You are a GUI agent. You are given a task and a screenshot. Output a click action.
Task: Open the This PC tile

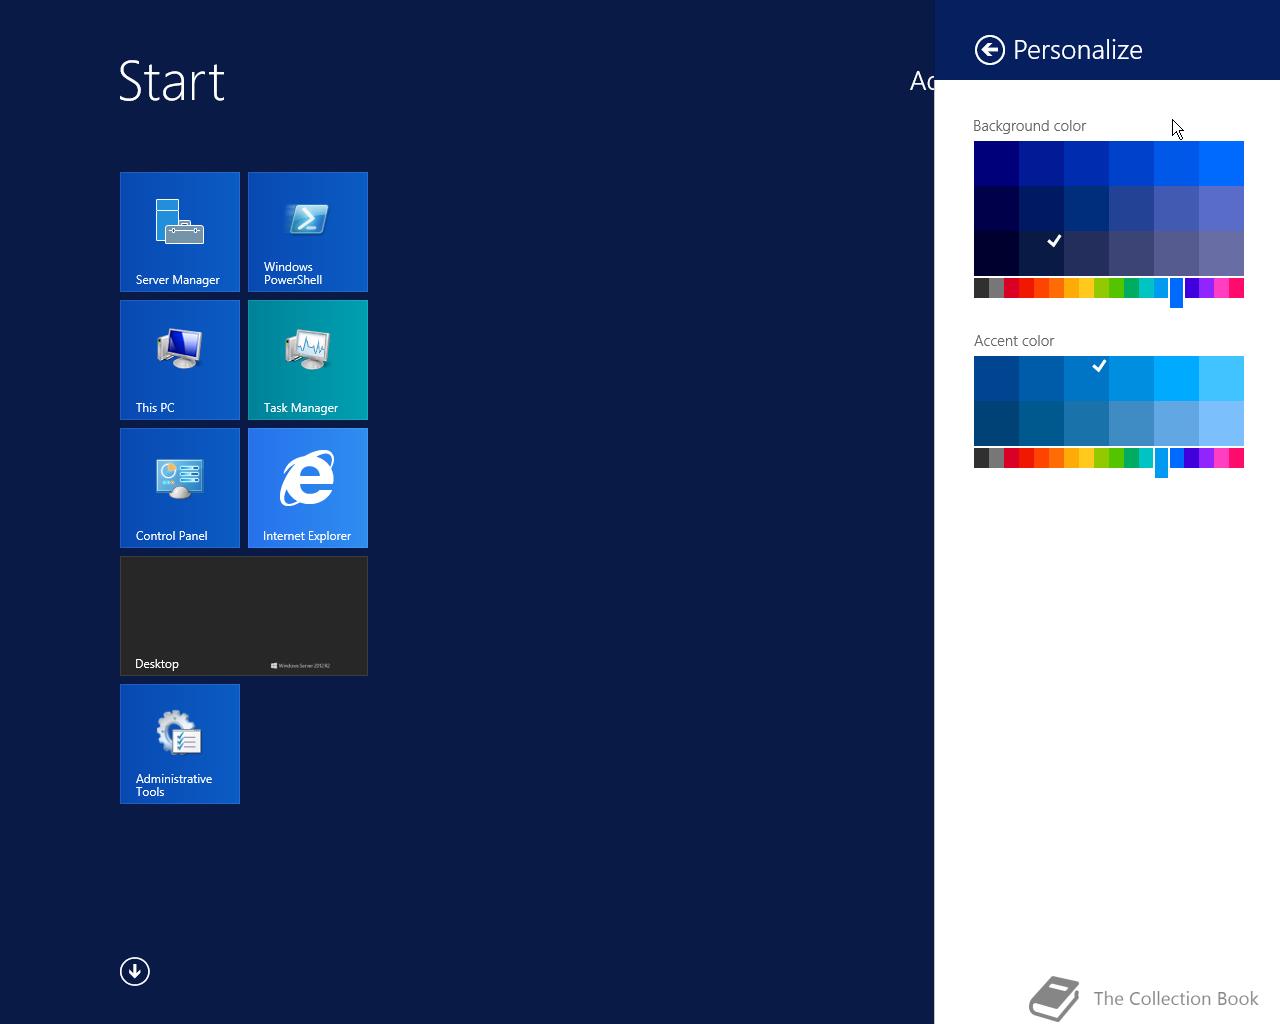point(180,360)
